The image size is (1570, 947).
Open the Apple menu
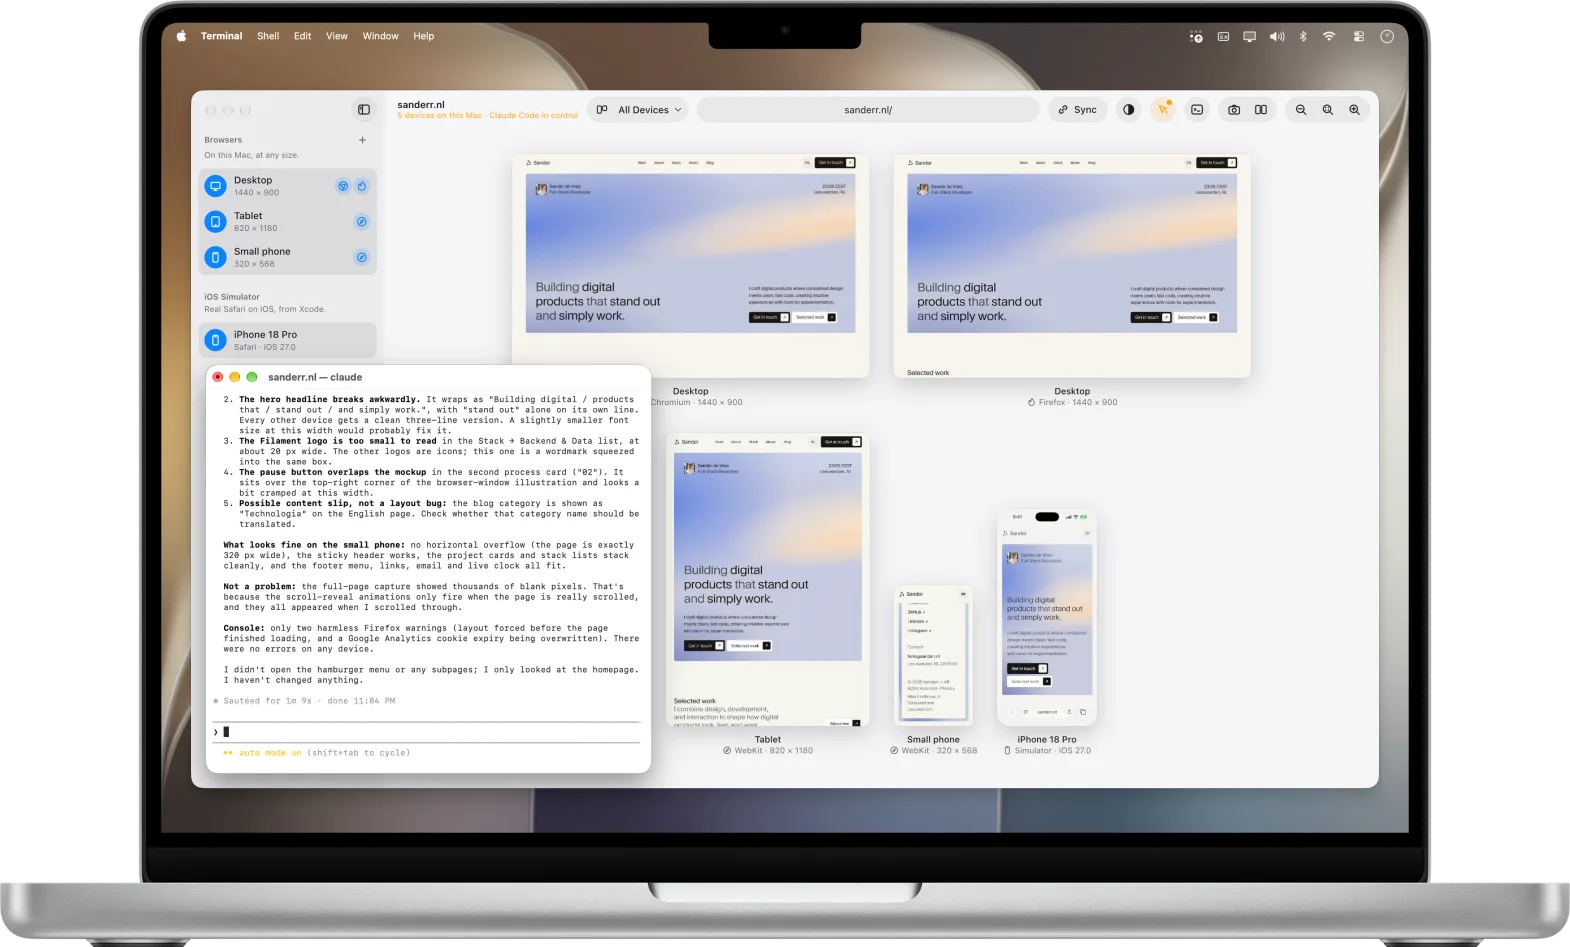(182, 36)
